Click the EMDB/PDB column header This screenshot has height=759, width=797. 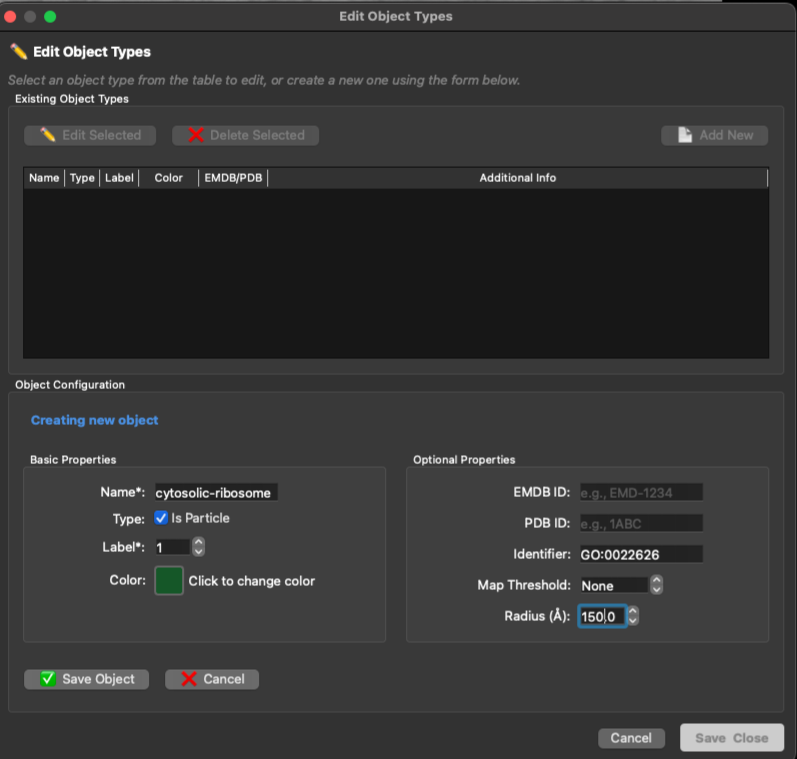(x=233, y=178)
